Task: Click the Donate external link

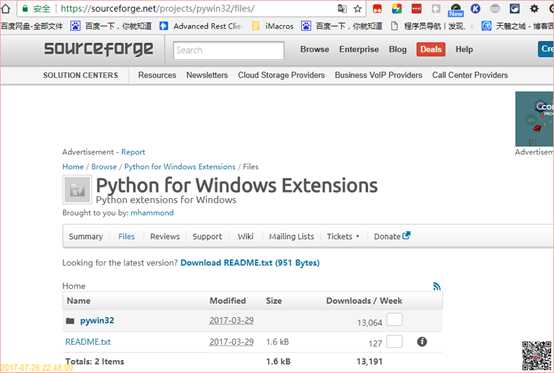Action: 392,236
